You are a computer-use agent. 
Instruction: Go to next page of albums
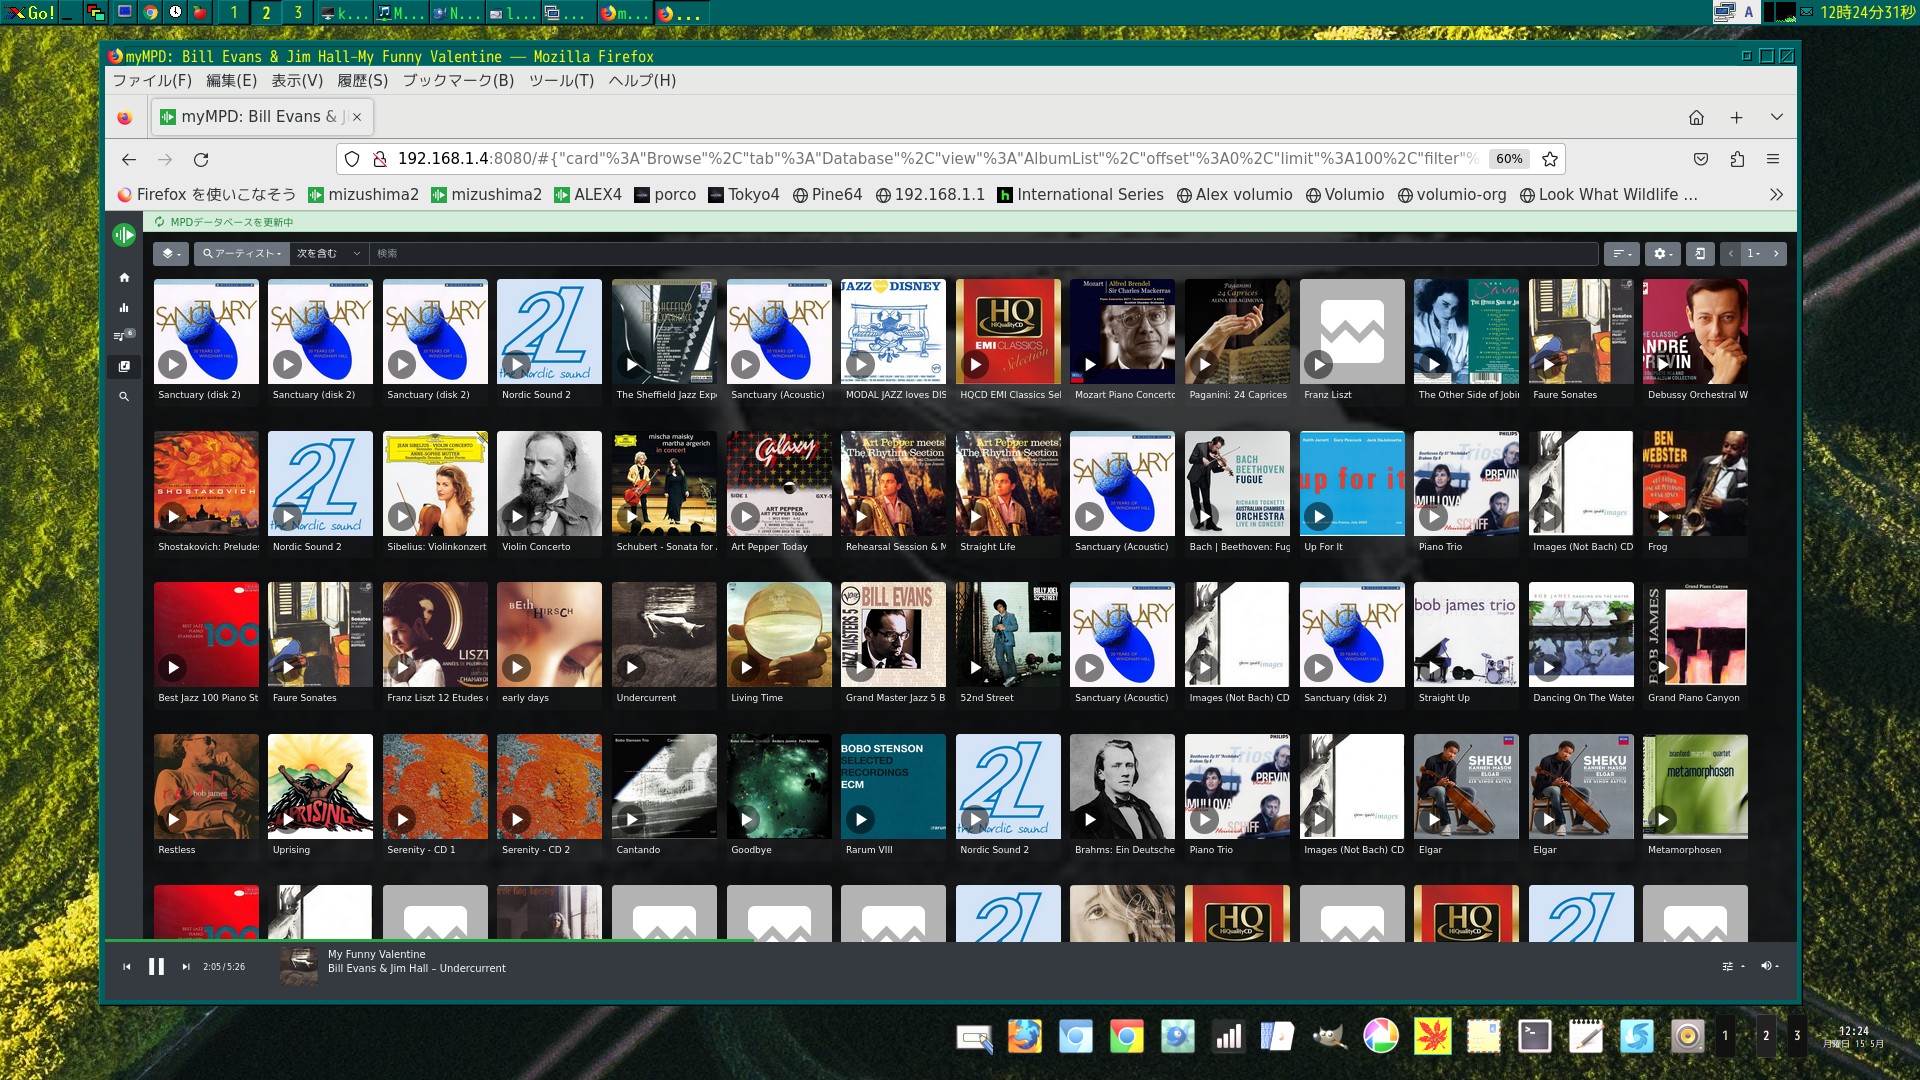(x=1776, y=254)
